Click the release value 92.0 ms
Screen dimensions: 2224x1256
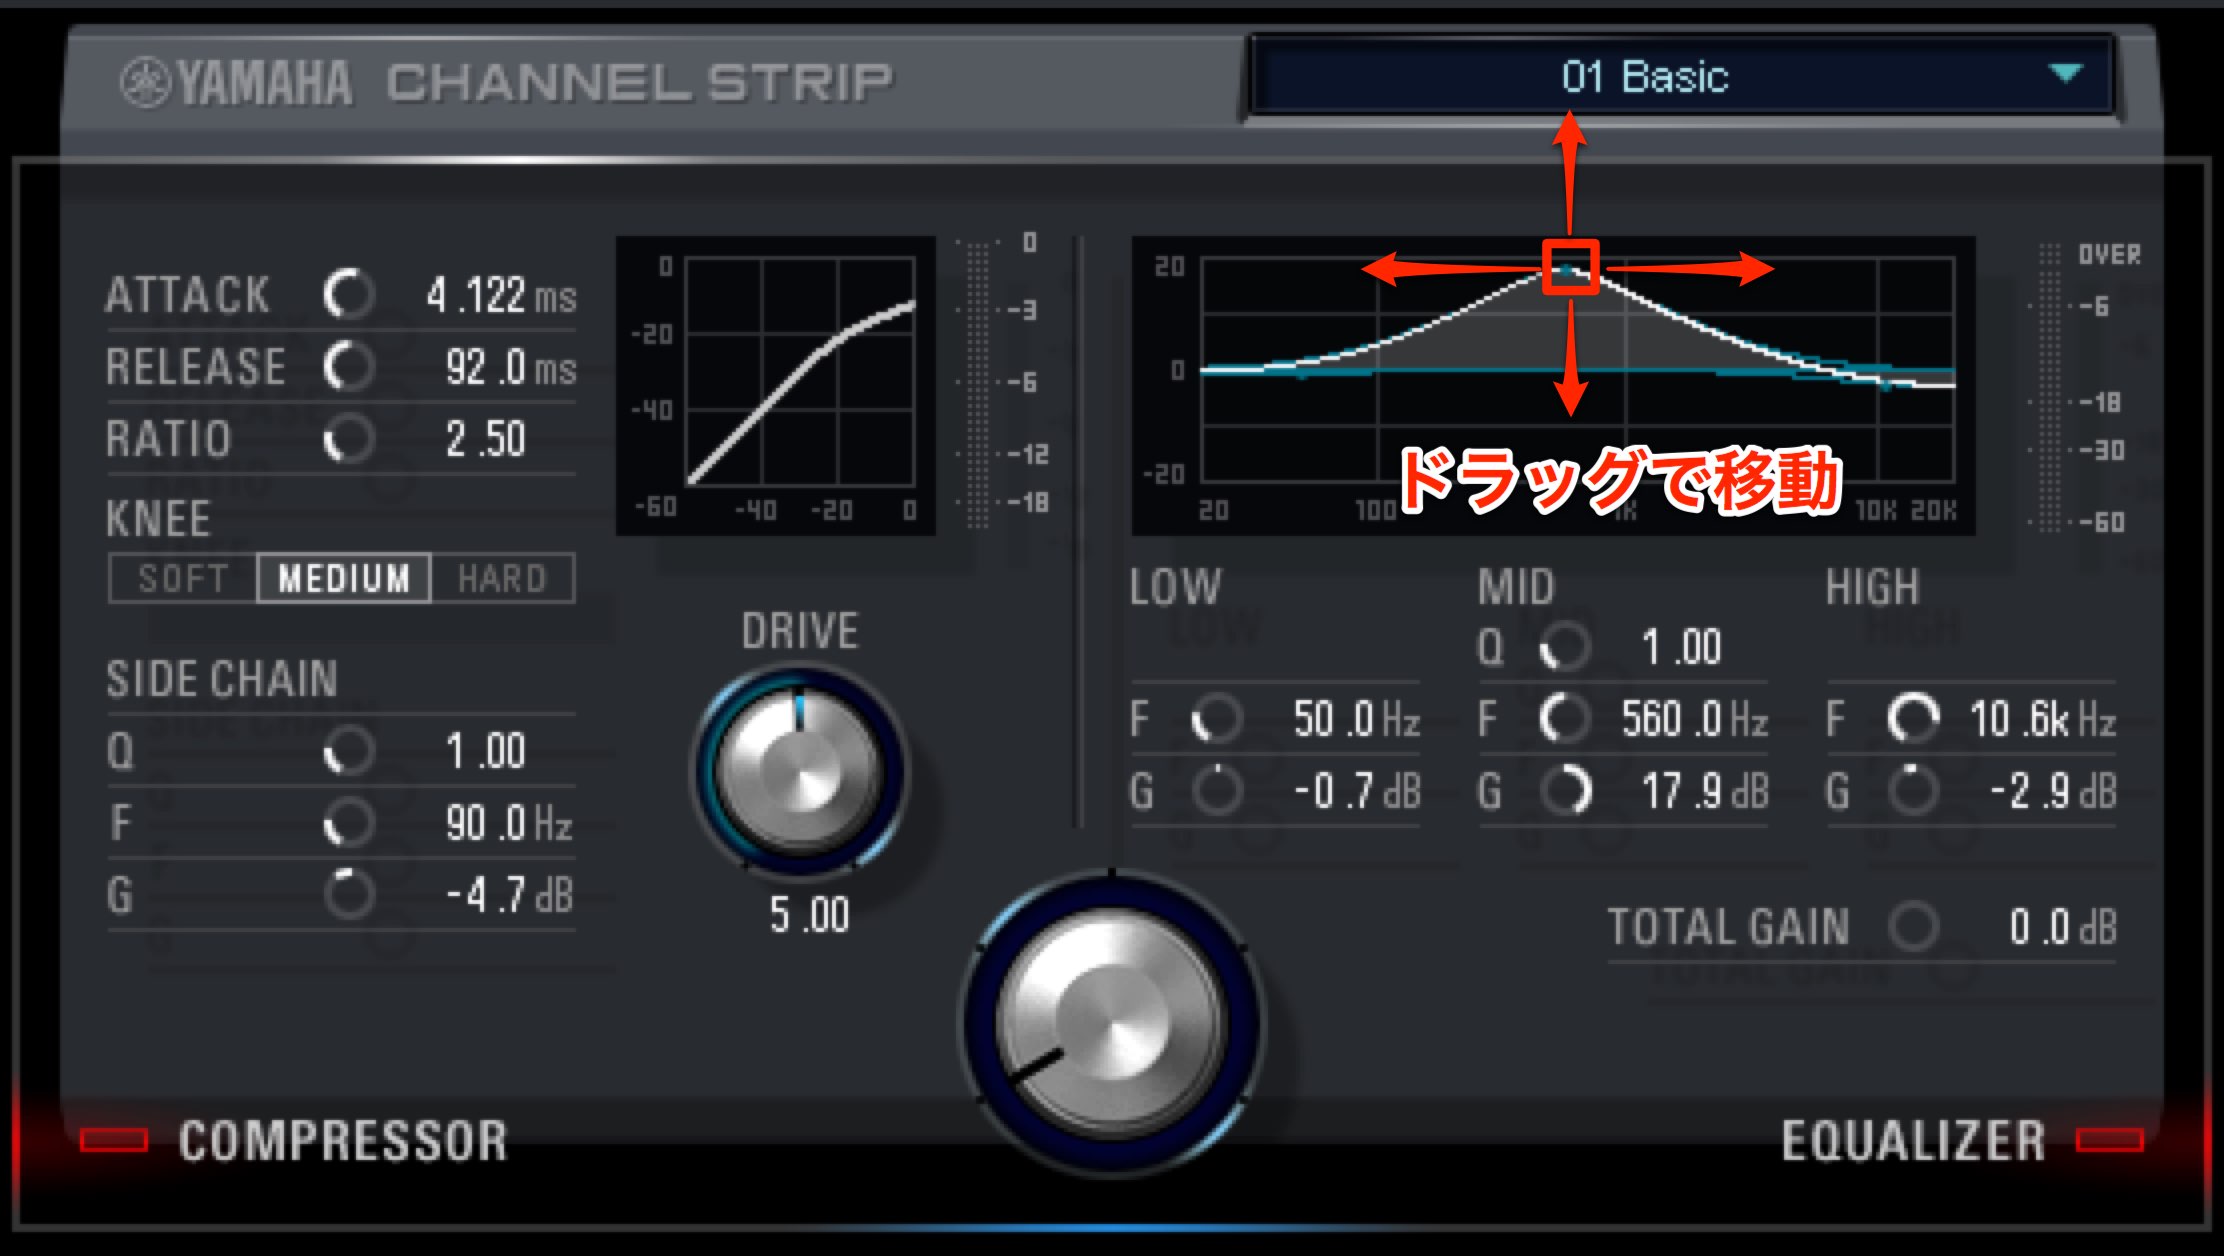click(511, 368)
